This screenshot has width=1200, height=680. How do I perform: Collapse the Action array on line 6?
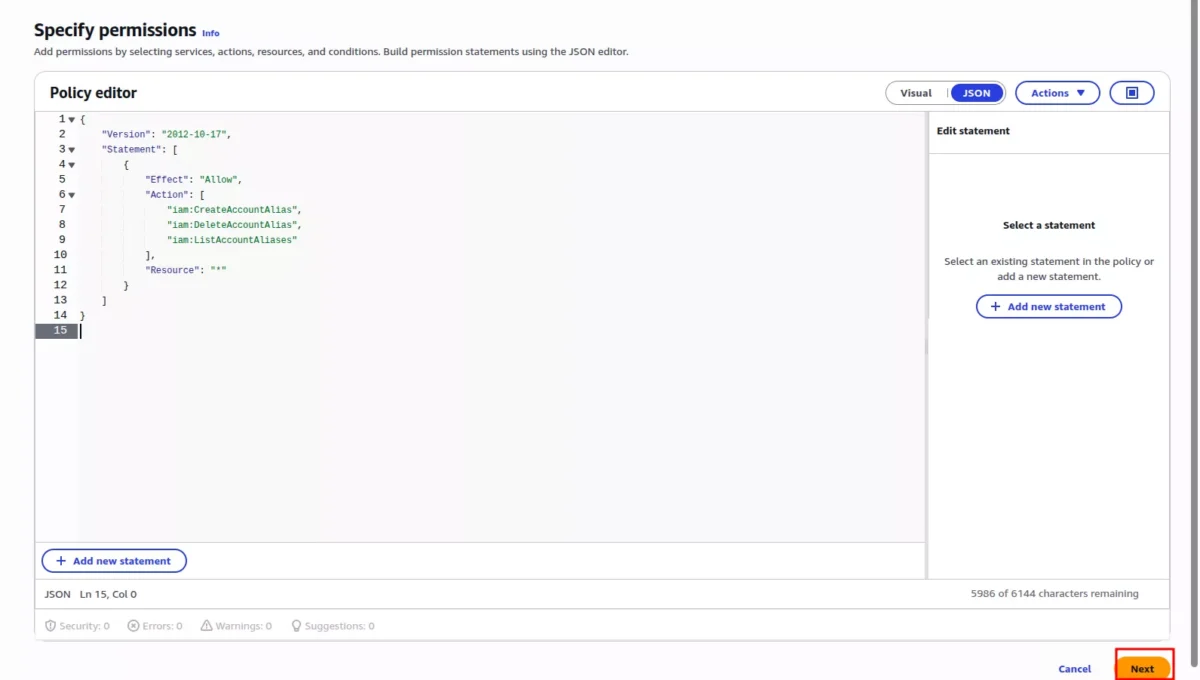click(x=72, y=195)
